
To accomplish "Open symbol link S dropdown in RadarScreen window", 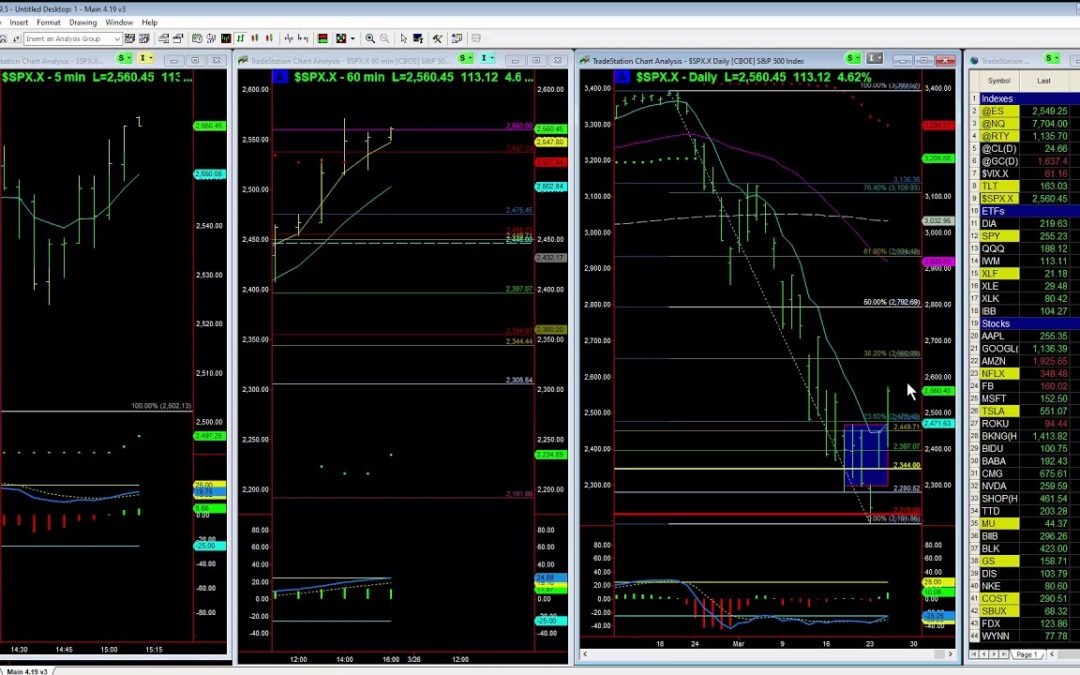I will point(1051,58).
